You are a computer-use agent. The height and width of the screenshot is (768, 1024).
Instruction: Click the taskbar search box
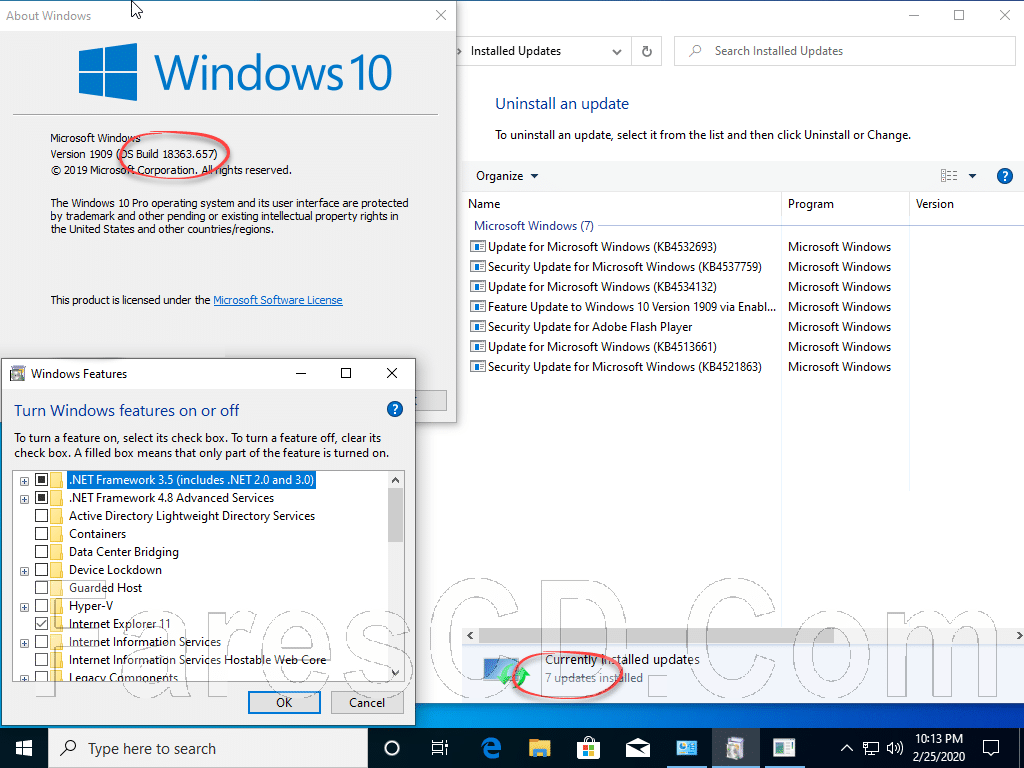(x=208, y=748)
